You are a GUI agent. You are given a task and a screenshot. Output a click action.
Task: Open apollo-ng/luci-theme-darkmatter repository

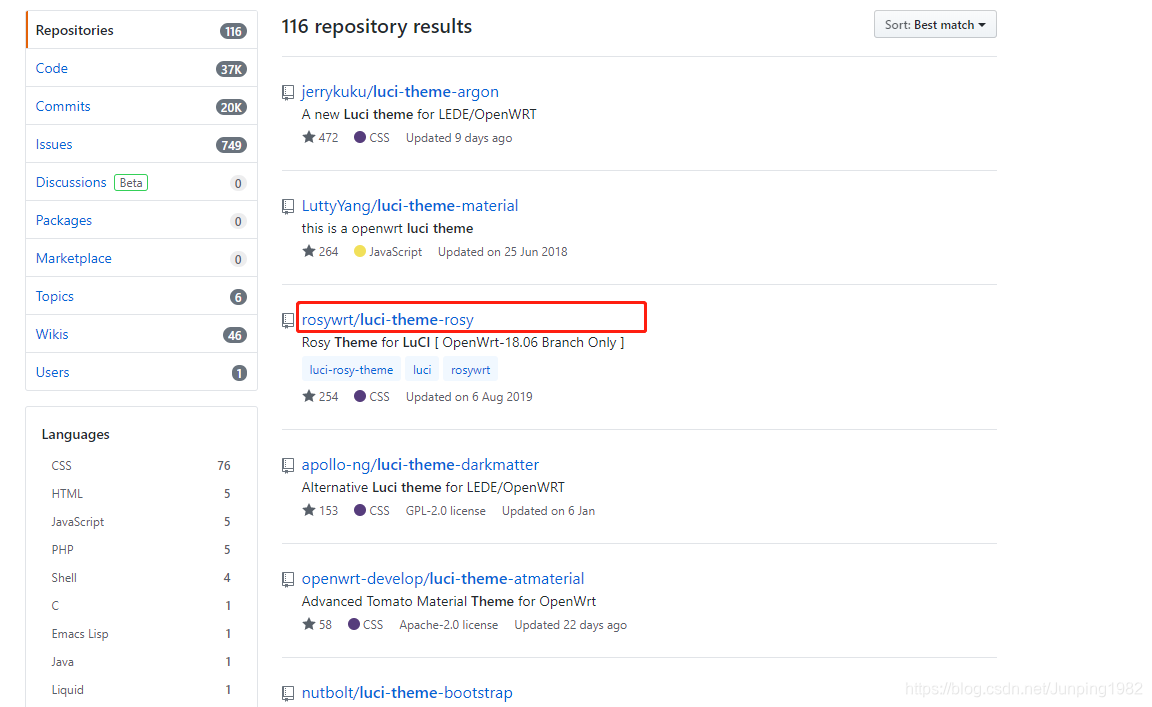420,464
